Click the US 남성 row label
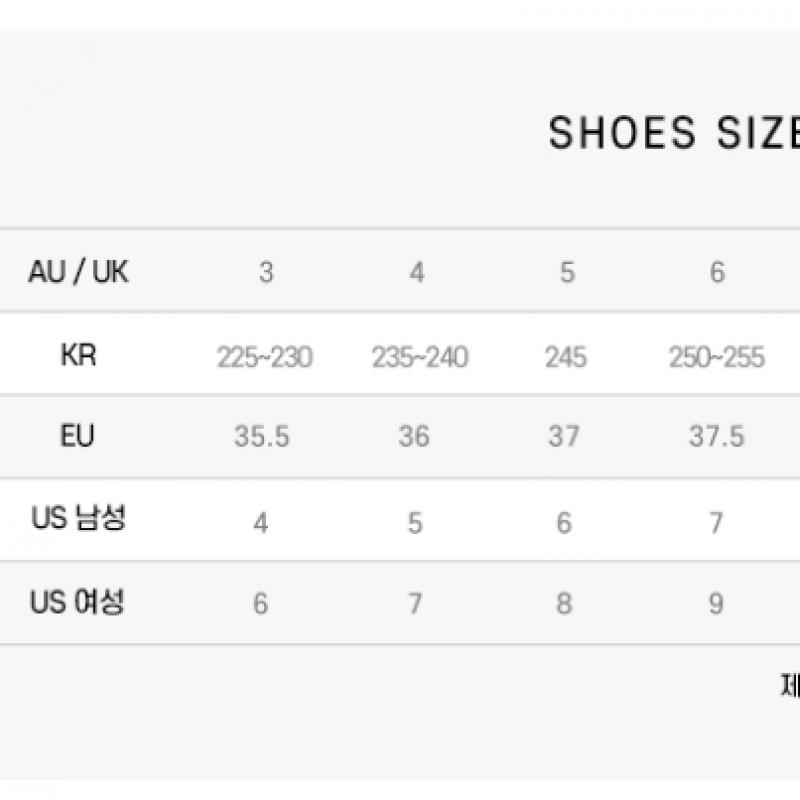 78,520
